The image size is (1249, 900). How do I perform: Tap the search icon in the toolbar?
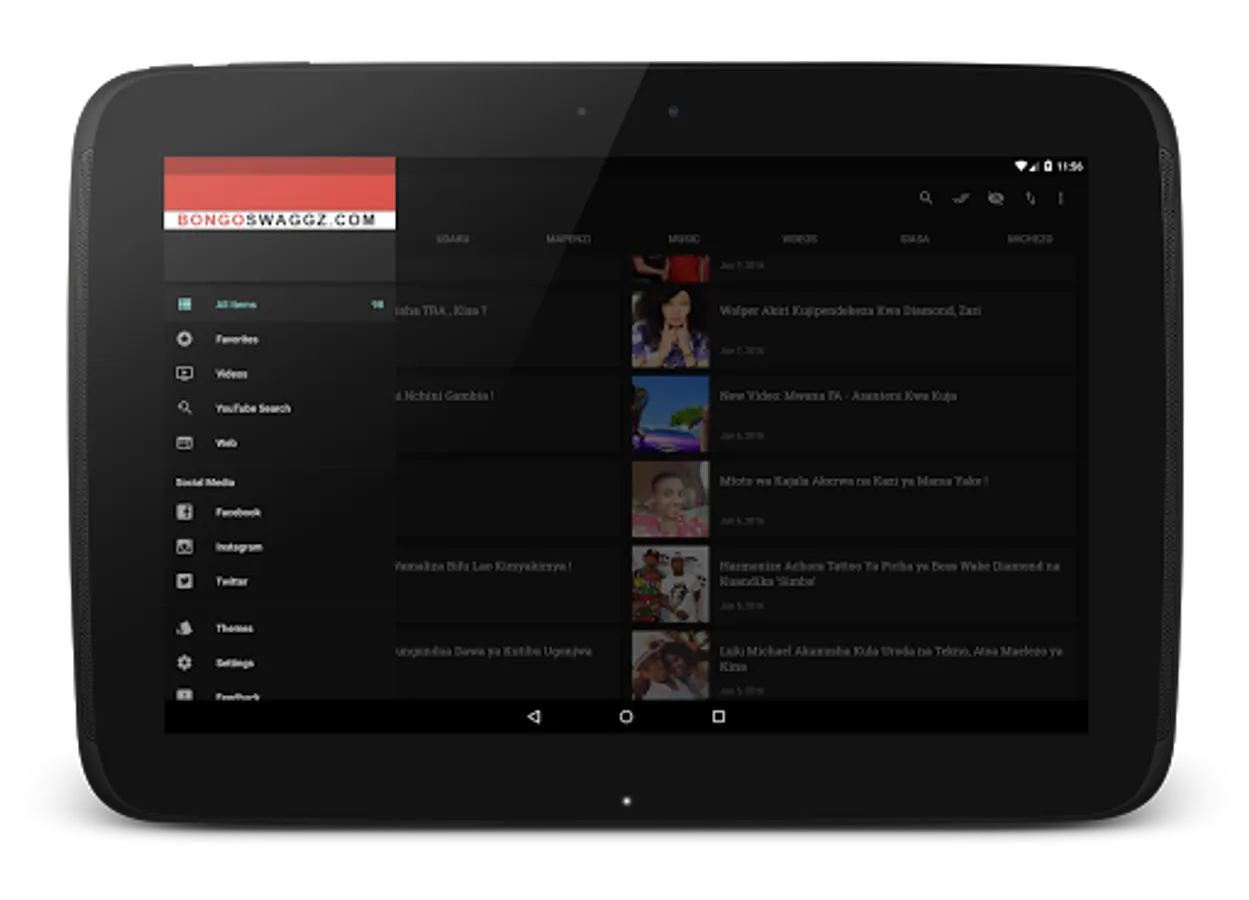coord(926,198)
